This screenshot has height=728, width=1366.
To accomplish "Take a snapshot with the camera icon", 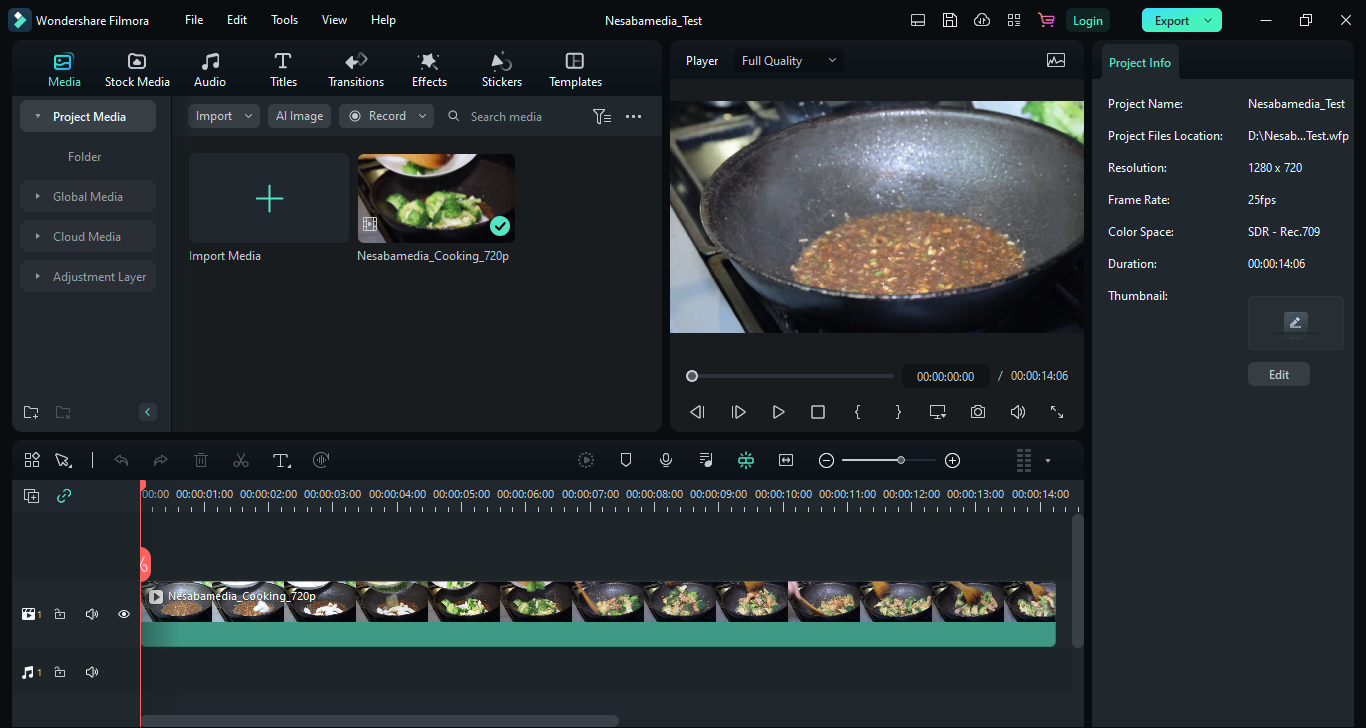I will coord(977,412).
